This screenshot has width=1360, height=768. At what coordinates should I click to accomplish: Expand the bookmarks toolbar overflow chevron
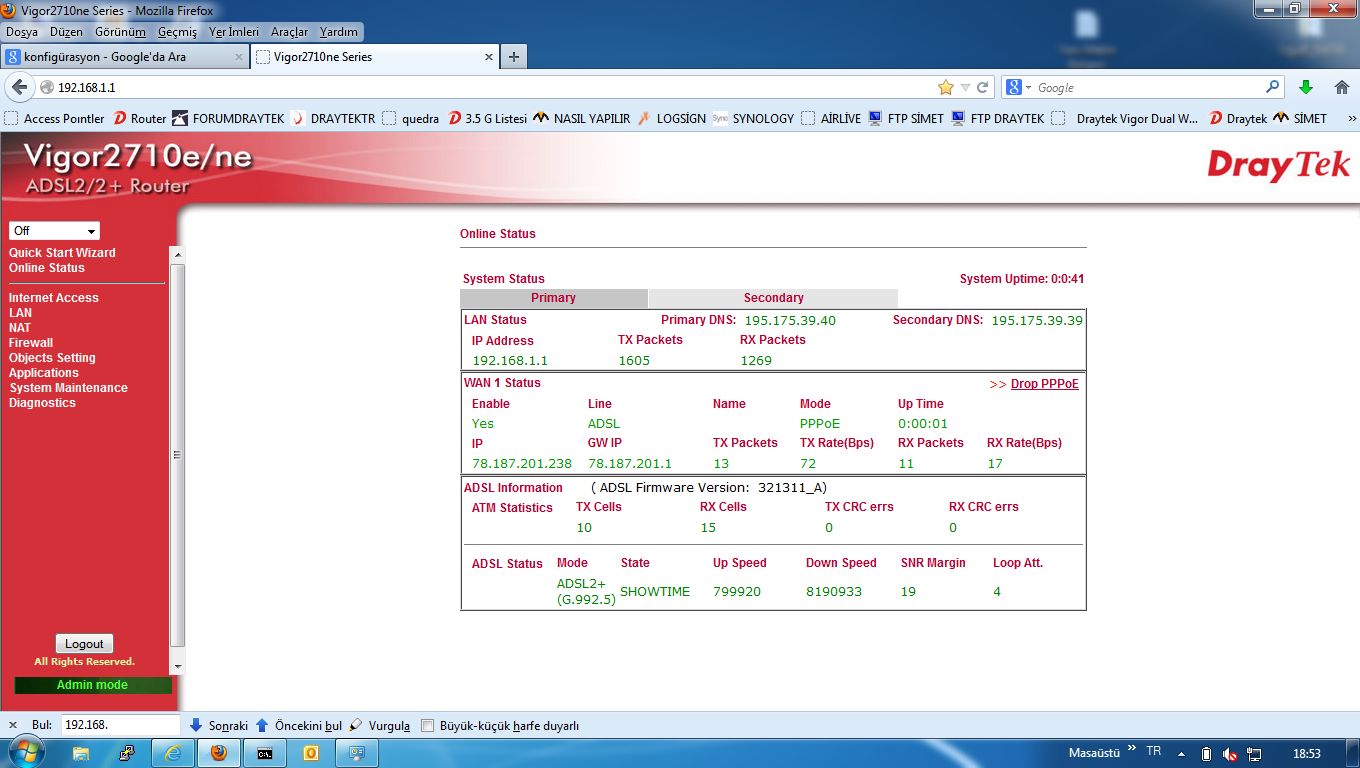[1351, 118]
